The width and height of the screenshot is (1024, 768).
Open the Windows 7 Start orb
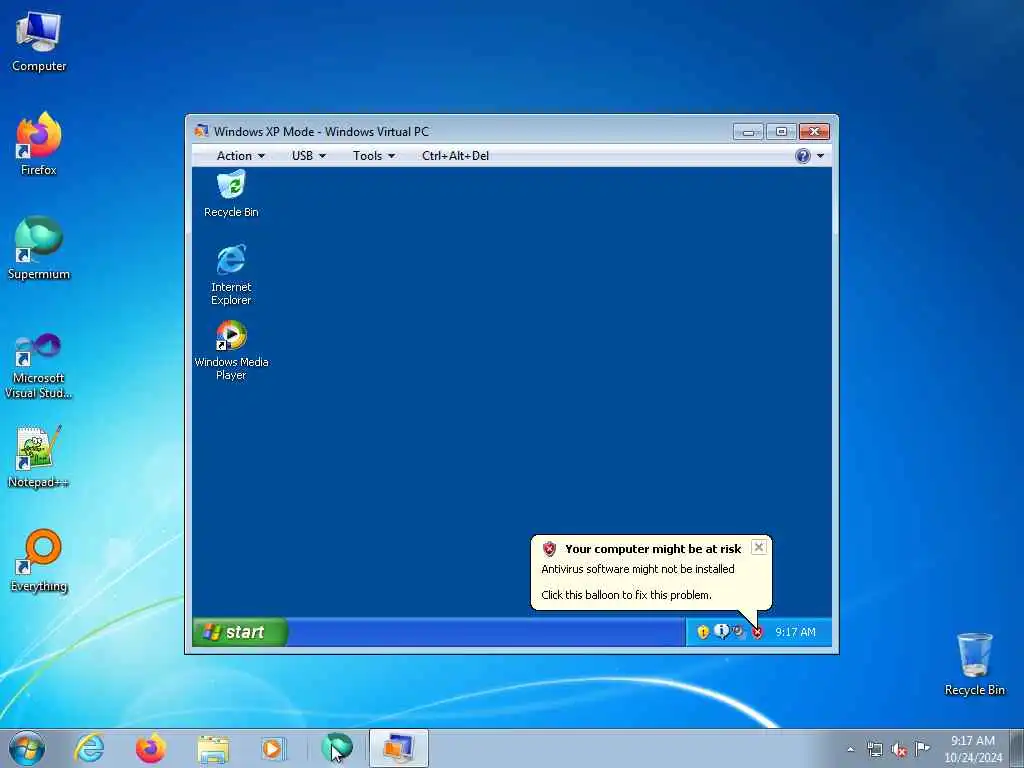tap(27, 748)
